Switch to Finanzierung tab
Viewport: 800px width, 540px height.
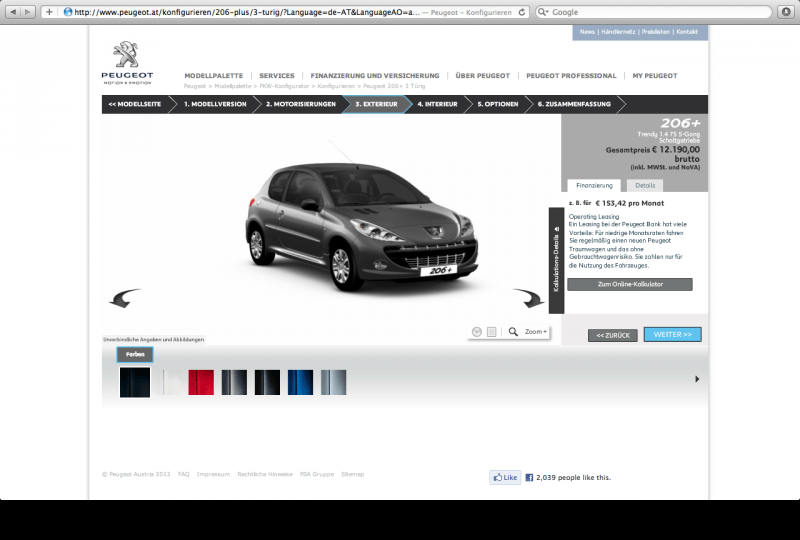pyautogui.click(x=594, y=186)
